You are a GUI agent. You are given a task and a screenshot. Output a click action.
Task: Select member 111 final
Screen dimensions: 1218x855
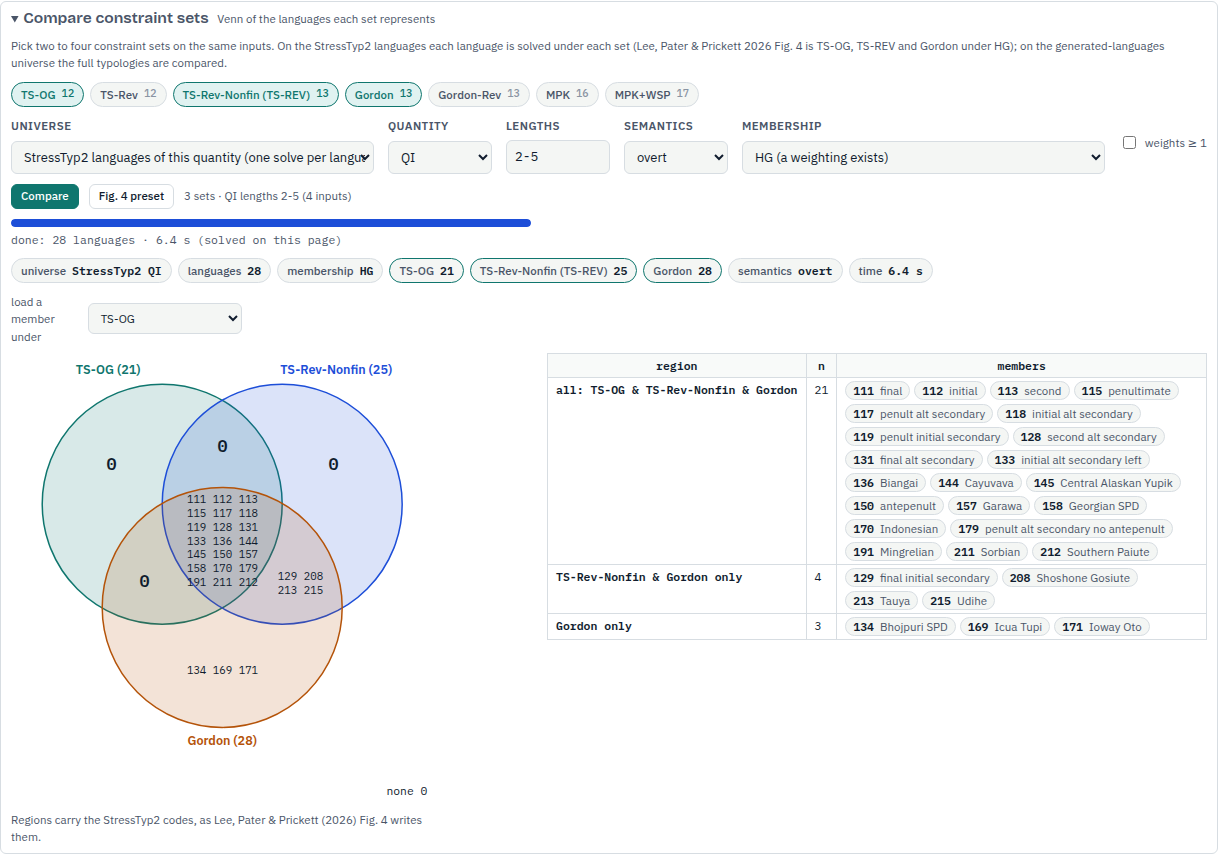pos(877,391)
